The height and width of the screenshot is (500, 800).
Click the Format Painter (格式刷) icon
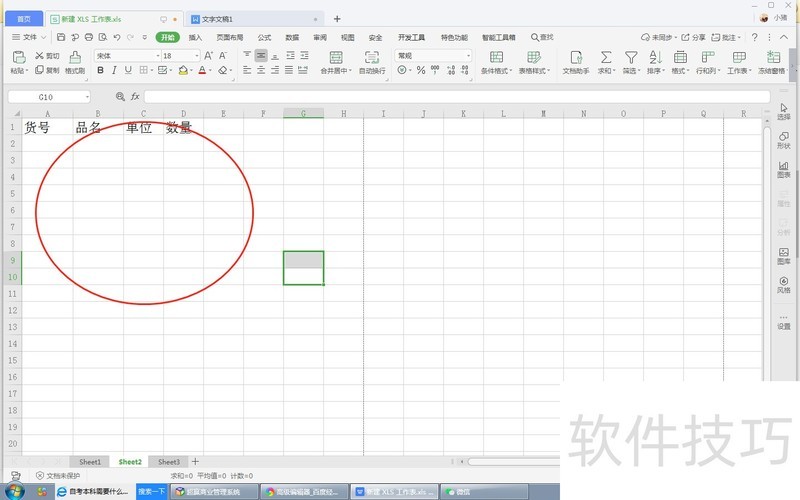coord(75,60)
